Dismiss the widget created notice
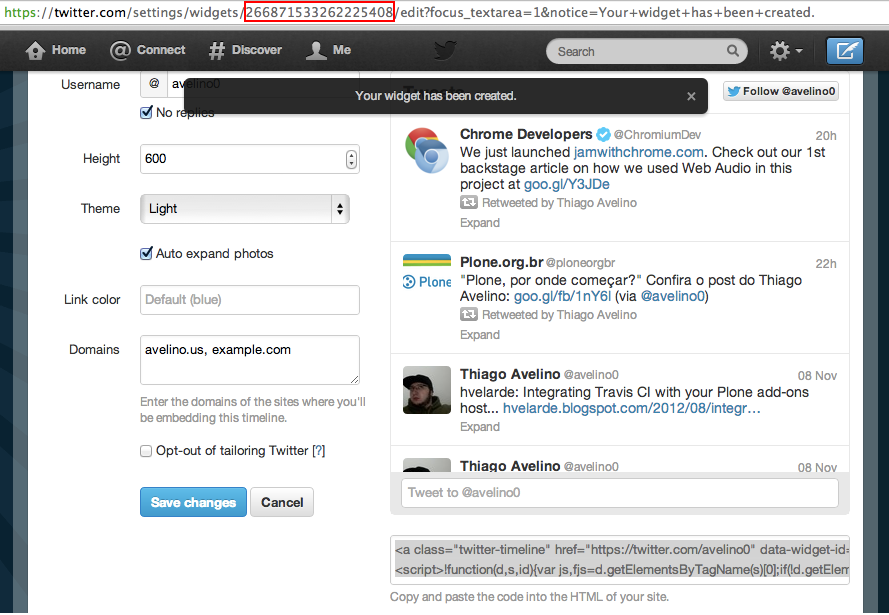889x615 pixels. 691,96
